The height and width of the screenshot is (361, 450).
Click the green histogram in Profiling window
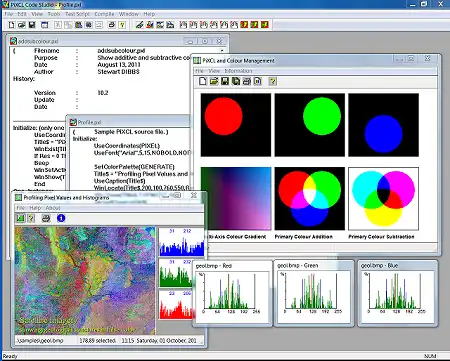pos(176,273)
